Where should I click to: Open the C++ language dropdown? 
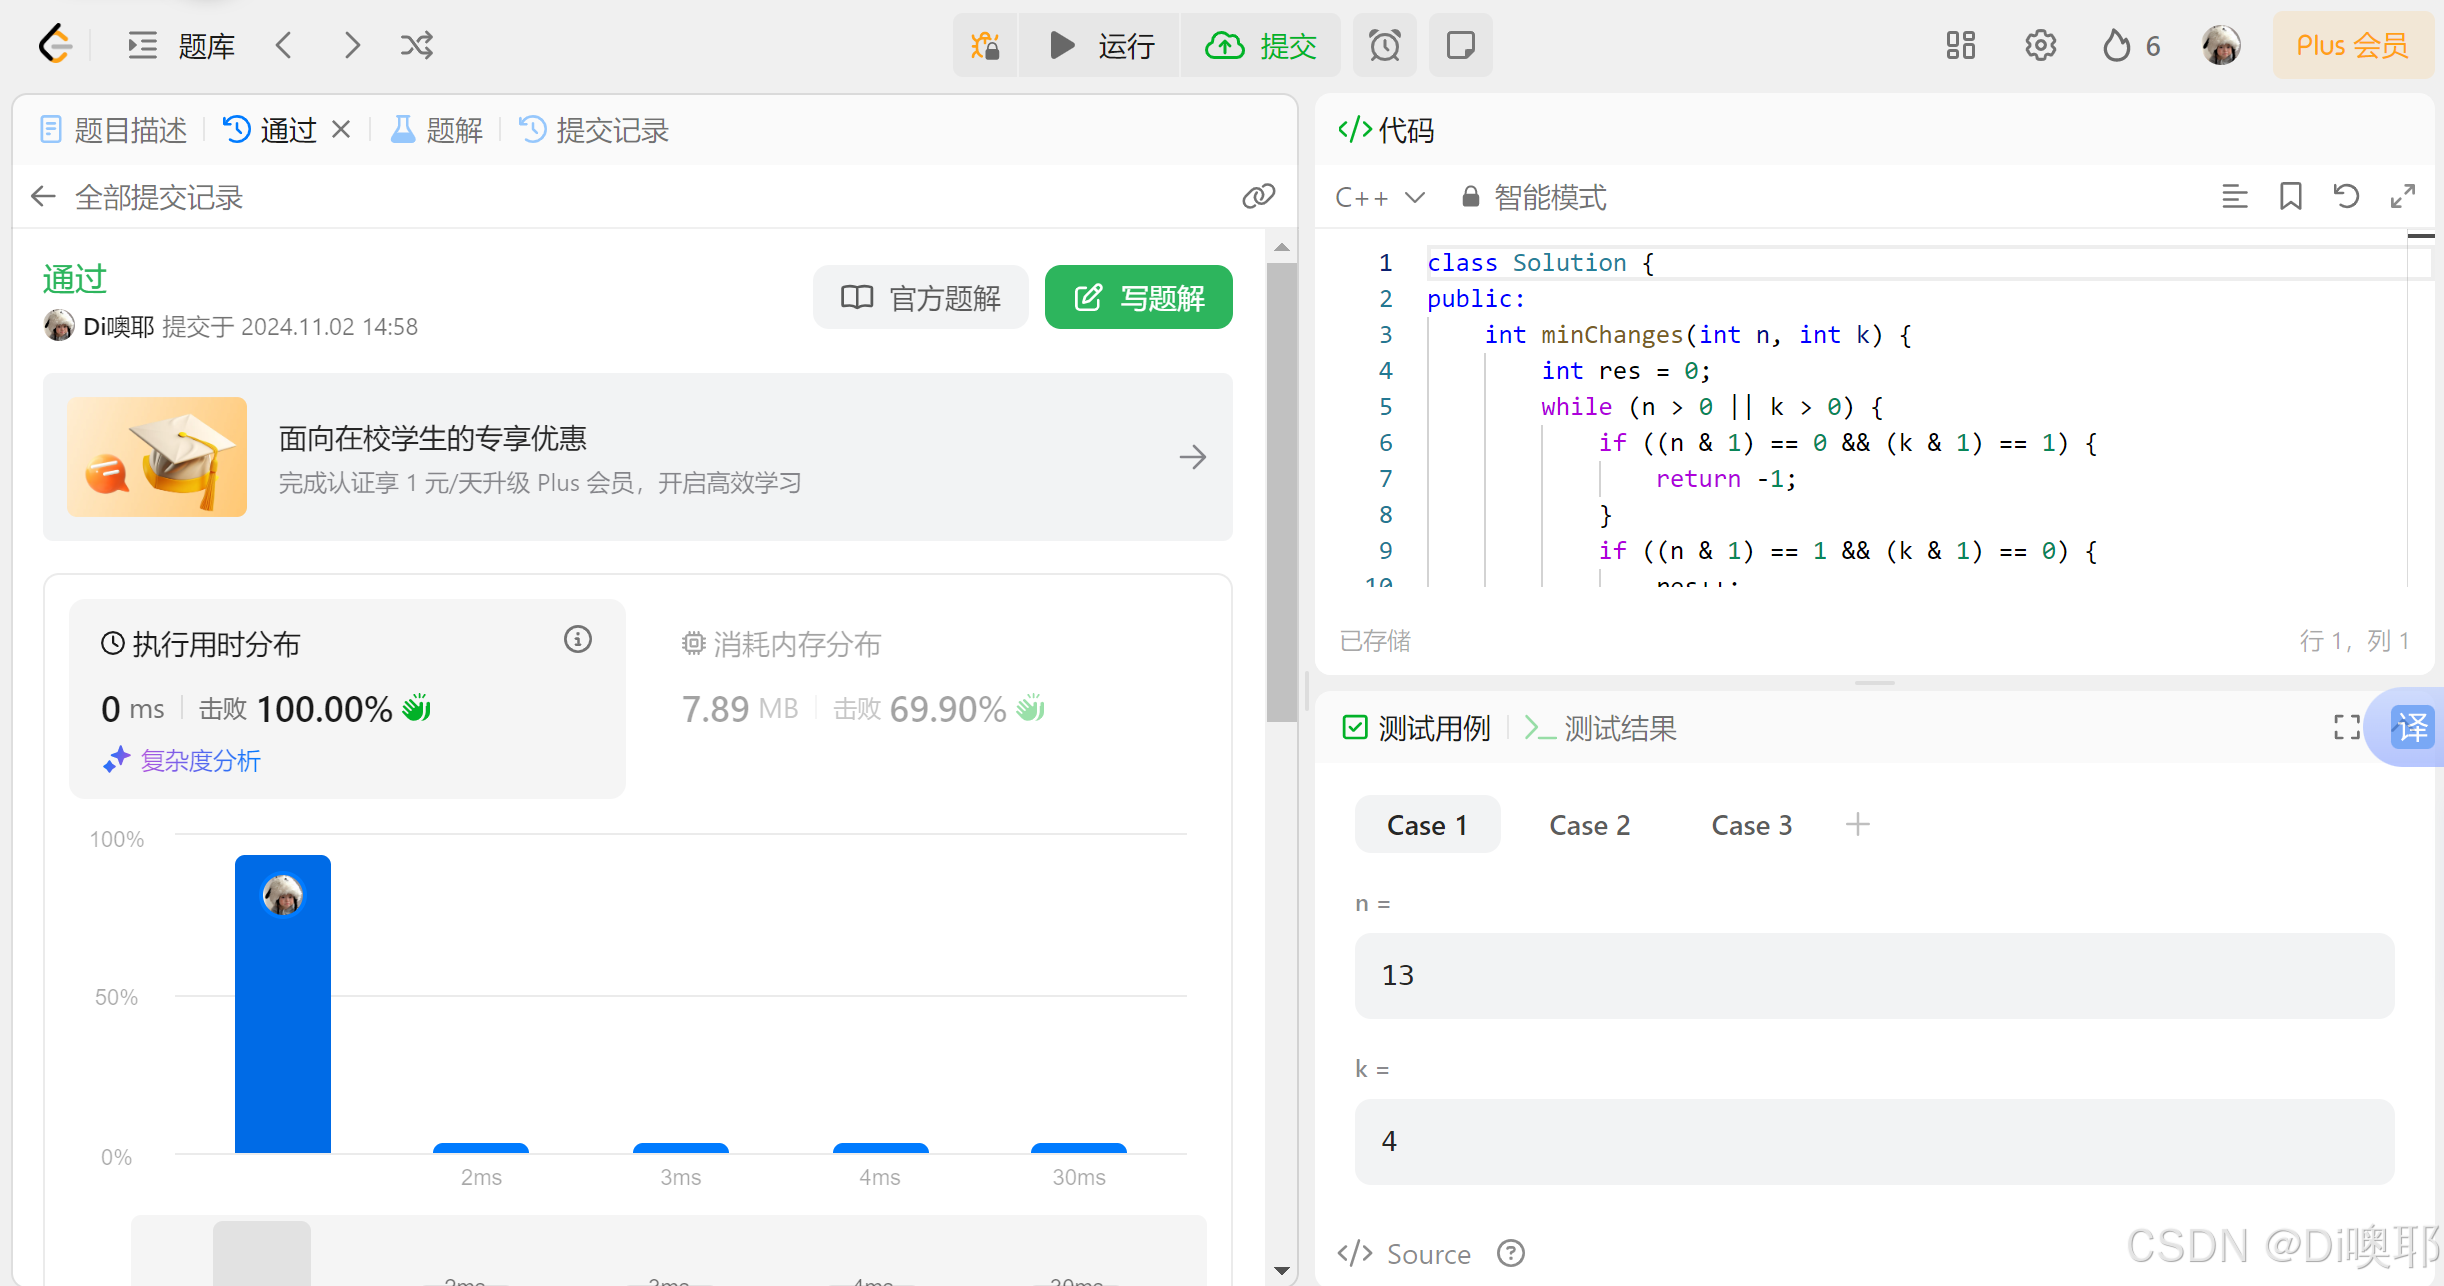pos(1380,197)
